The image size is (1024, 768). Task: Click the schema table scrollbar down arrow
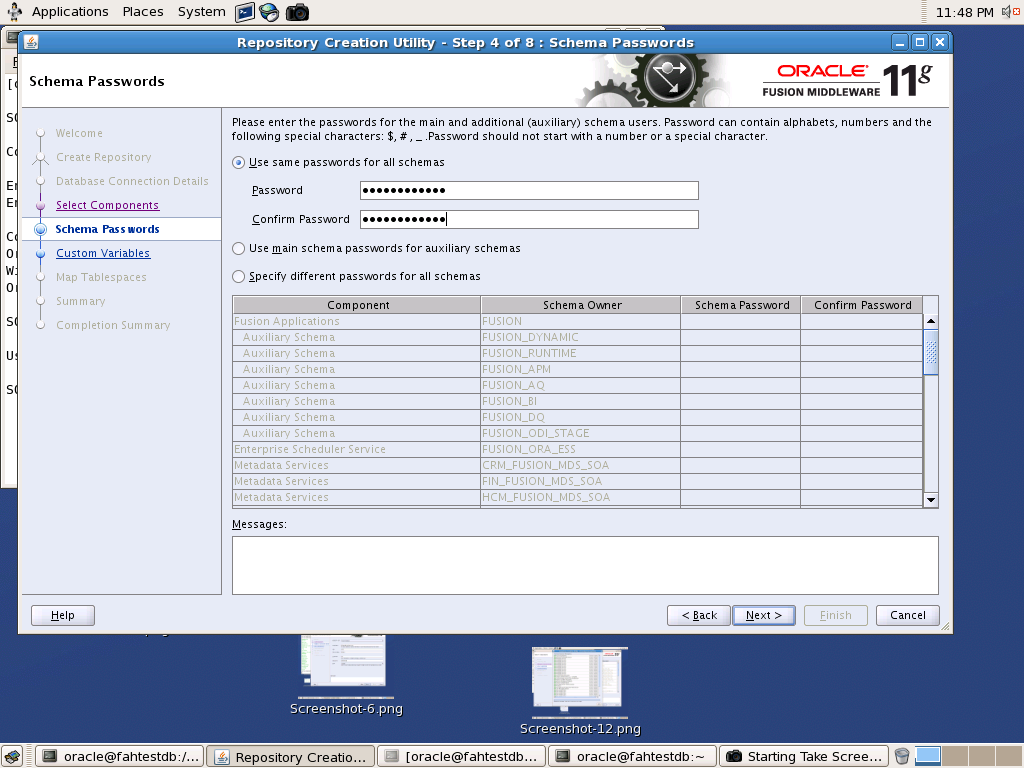(930, 499)
